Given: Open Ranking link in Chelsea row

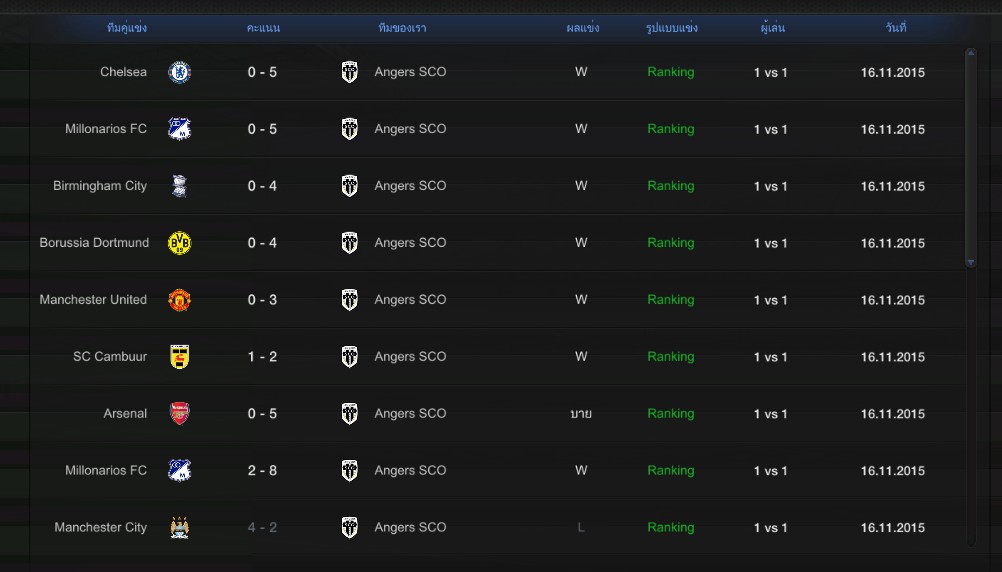Looking at the screenshot, I should pyautogui.click(x=670, y=72).
